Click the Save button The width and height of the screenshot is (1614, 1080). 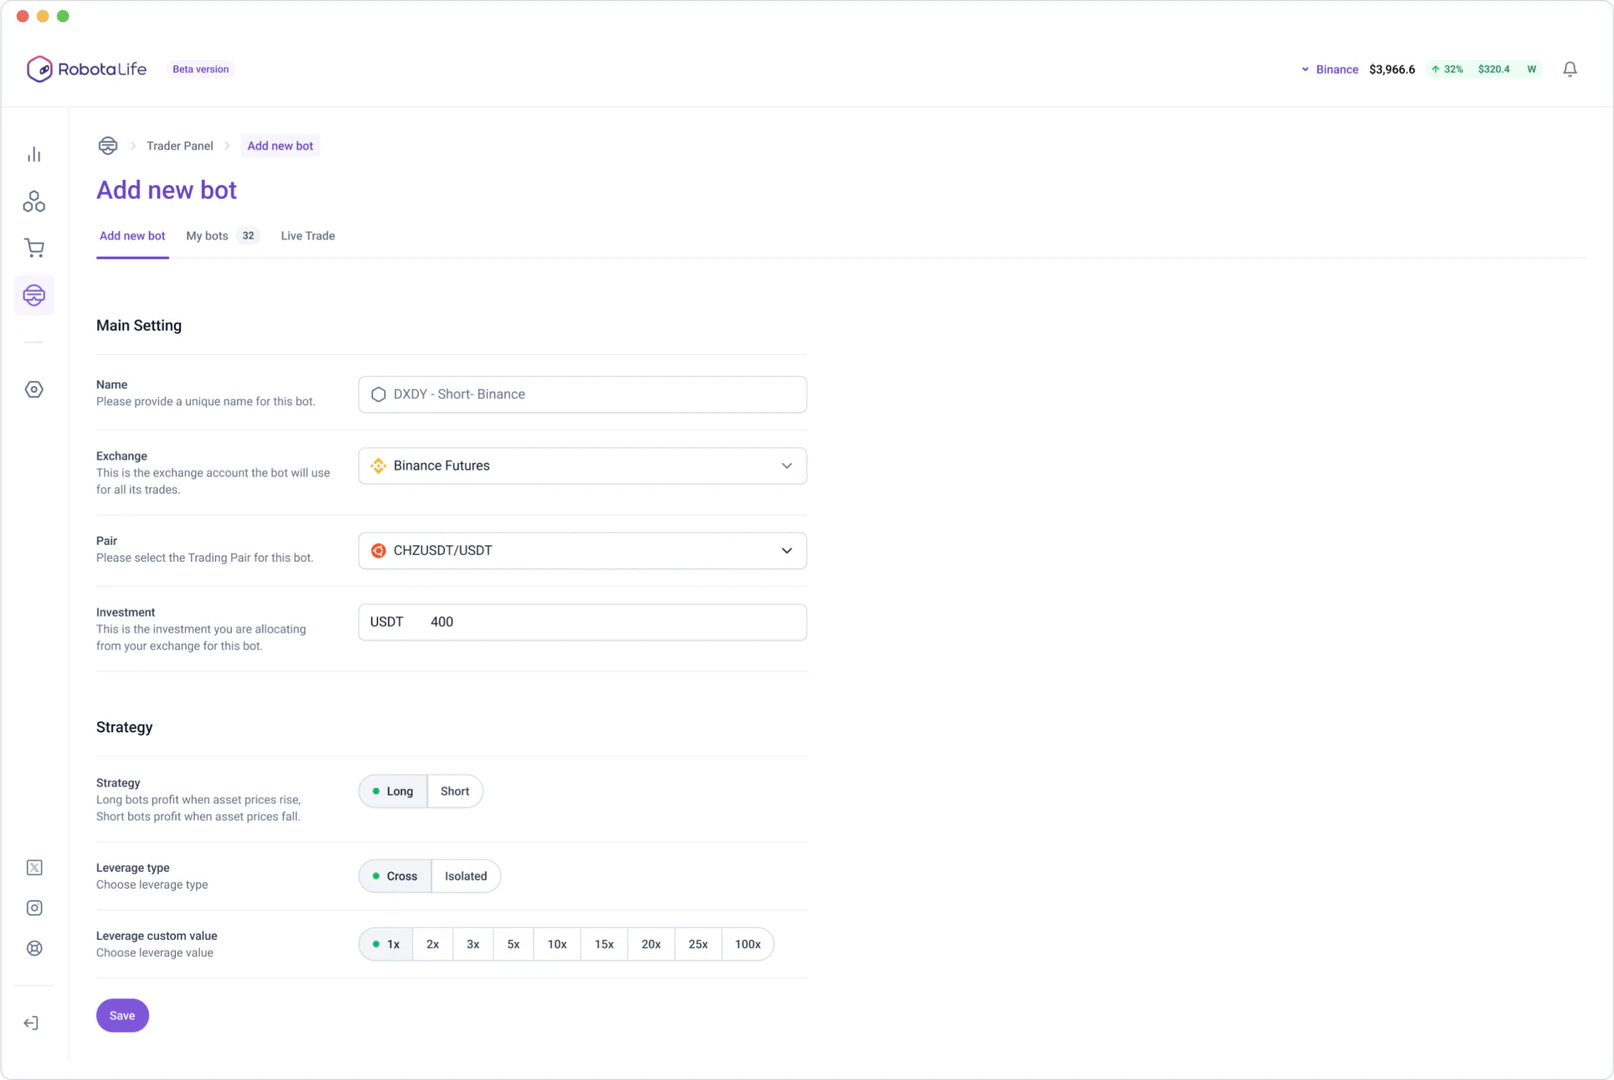click(122, 1015)
